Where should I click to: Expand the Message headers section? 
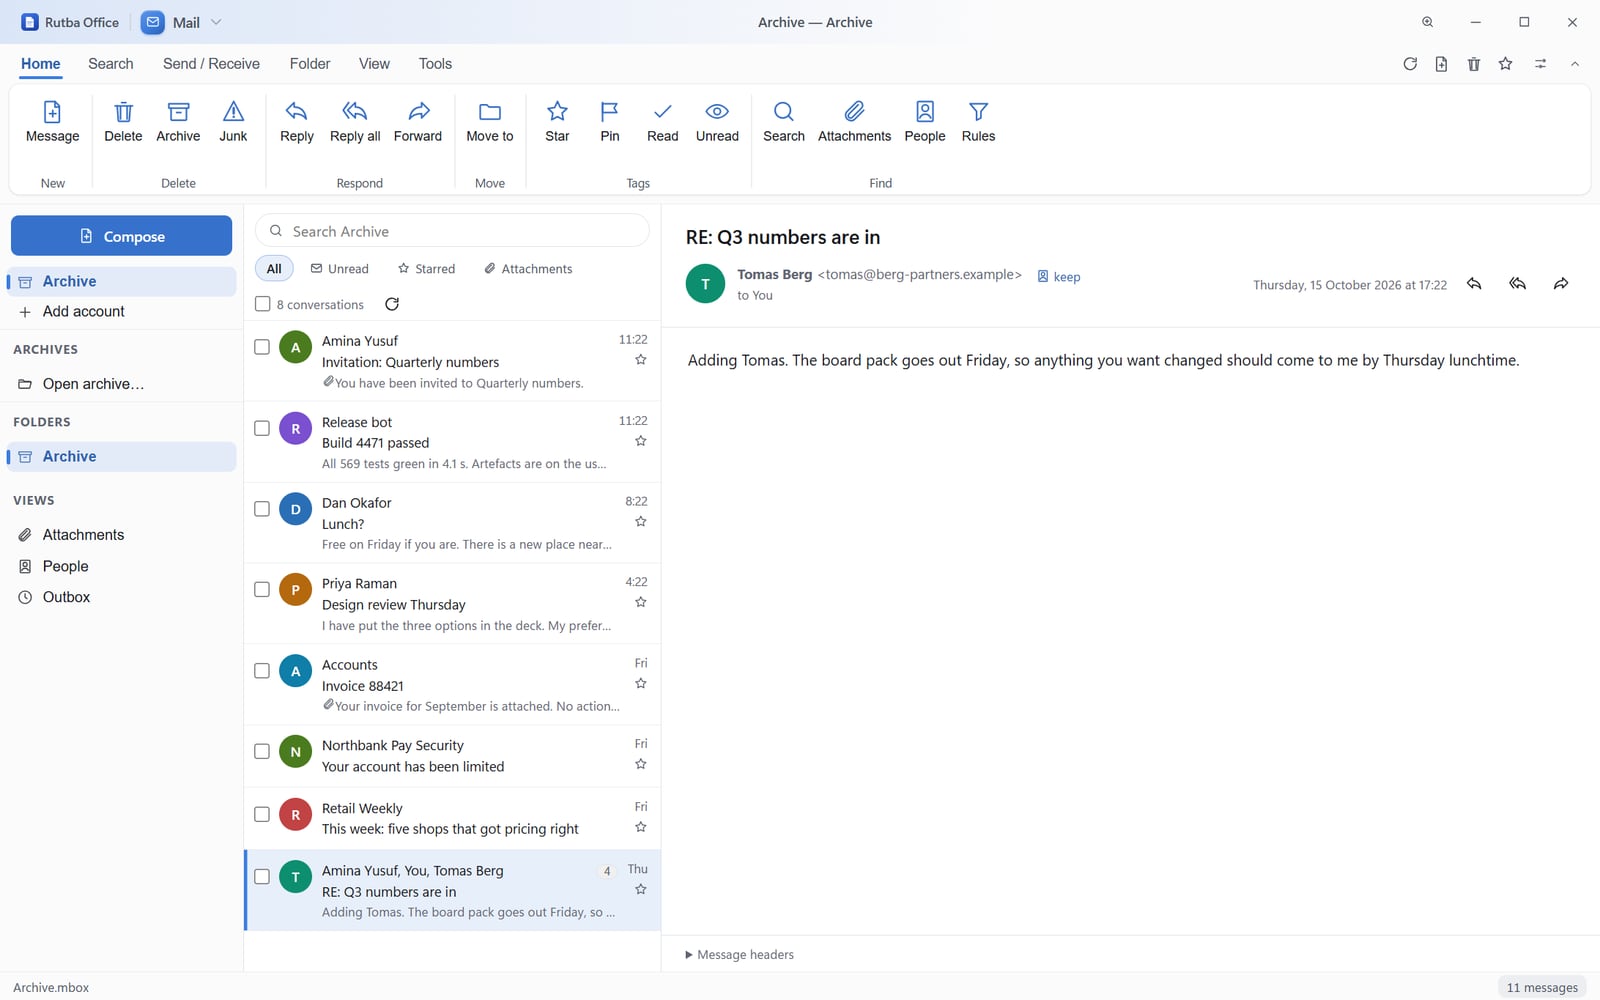pos(740,955)
